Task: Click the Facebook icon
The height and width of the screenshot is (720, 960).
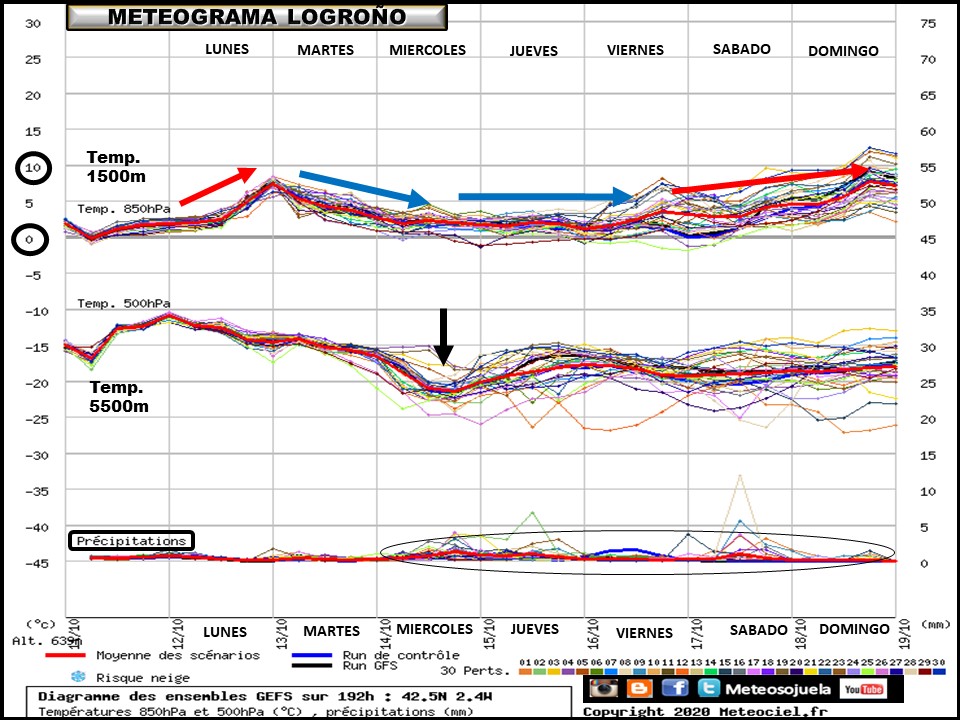Action: click(x=675, y=688)
